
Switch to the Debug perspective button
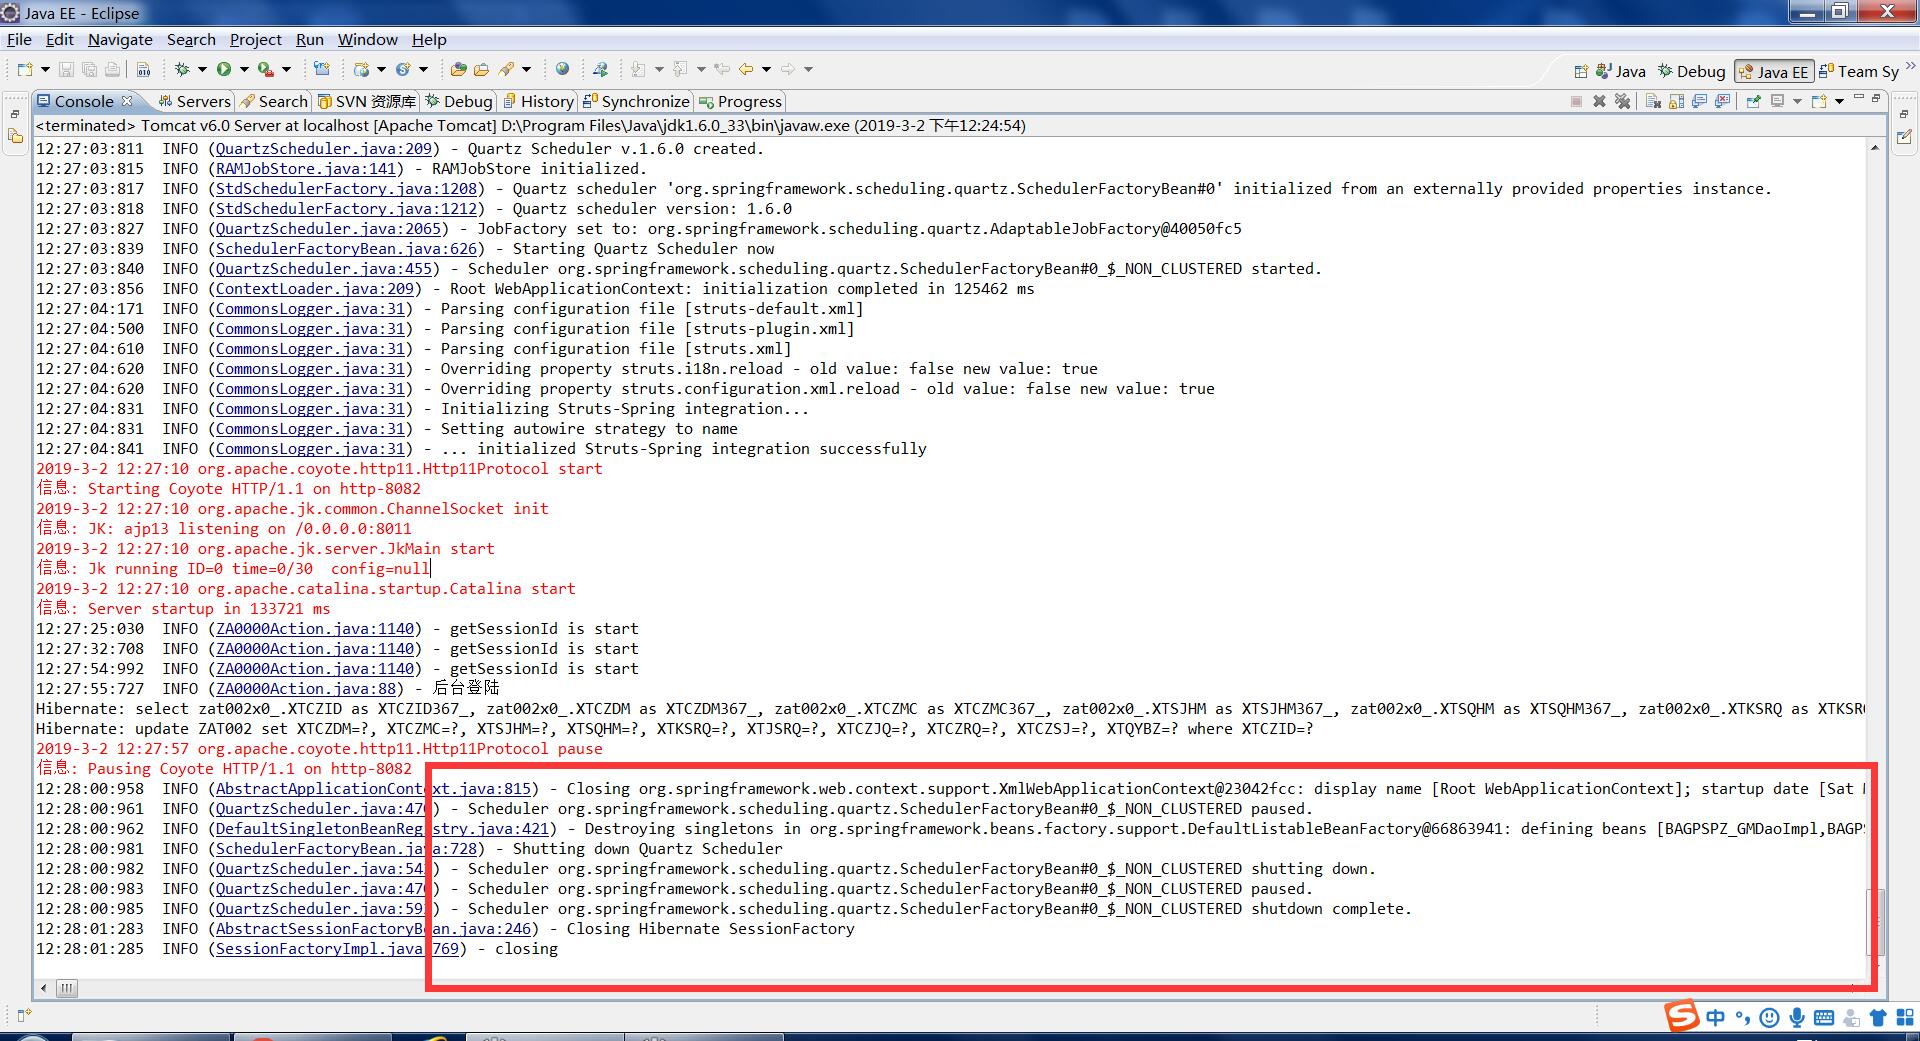(x=1691, y=71)
